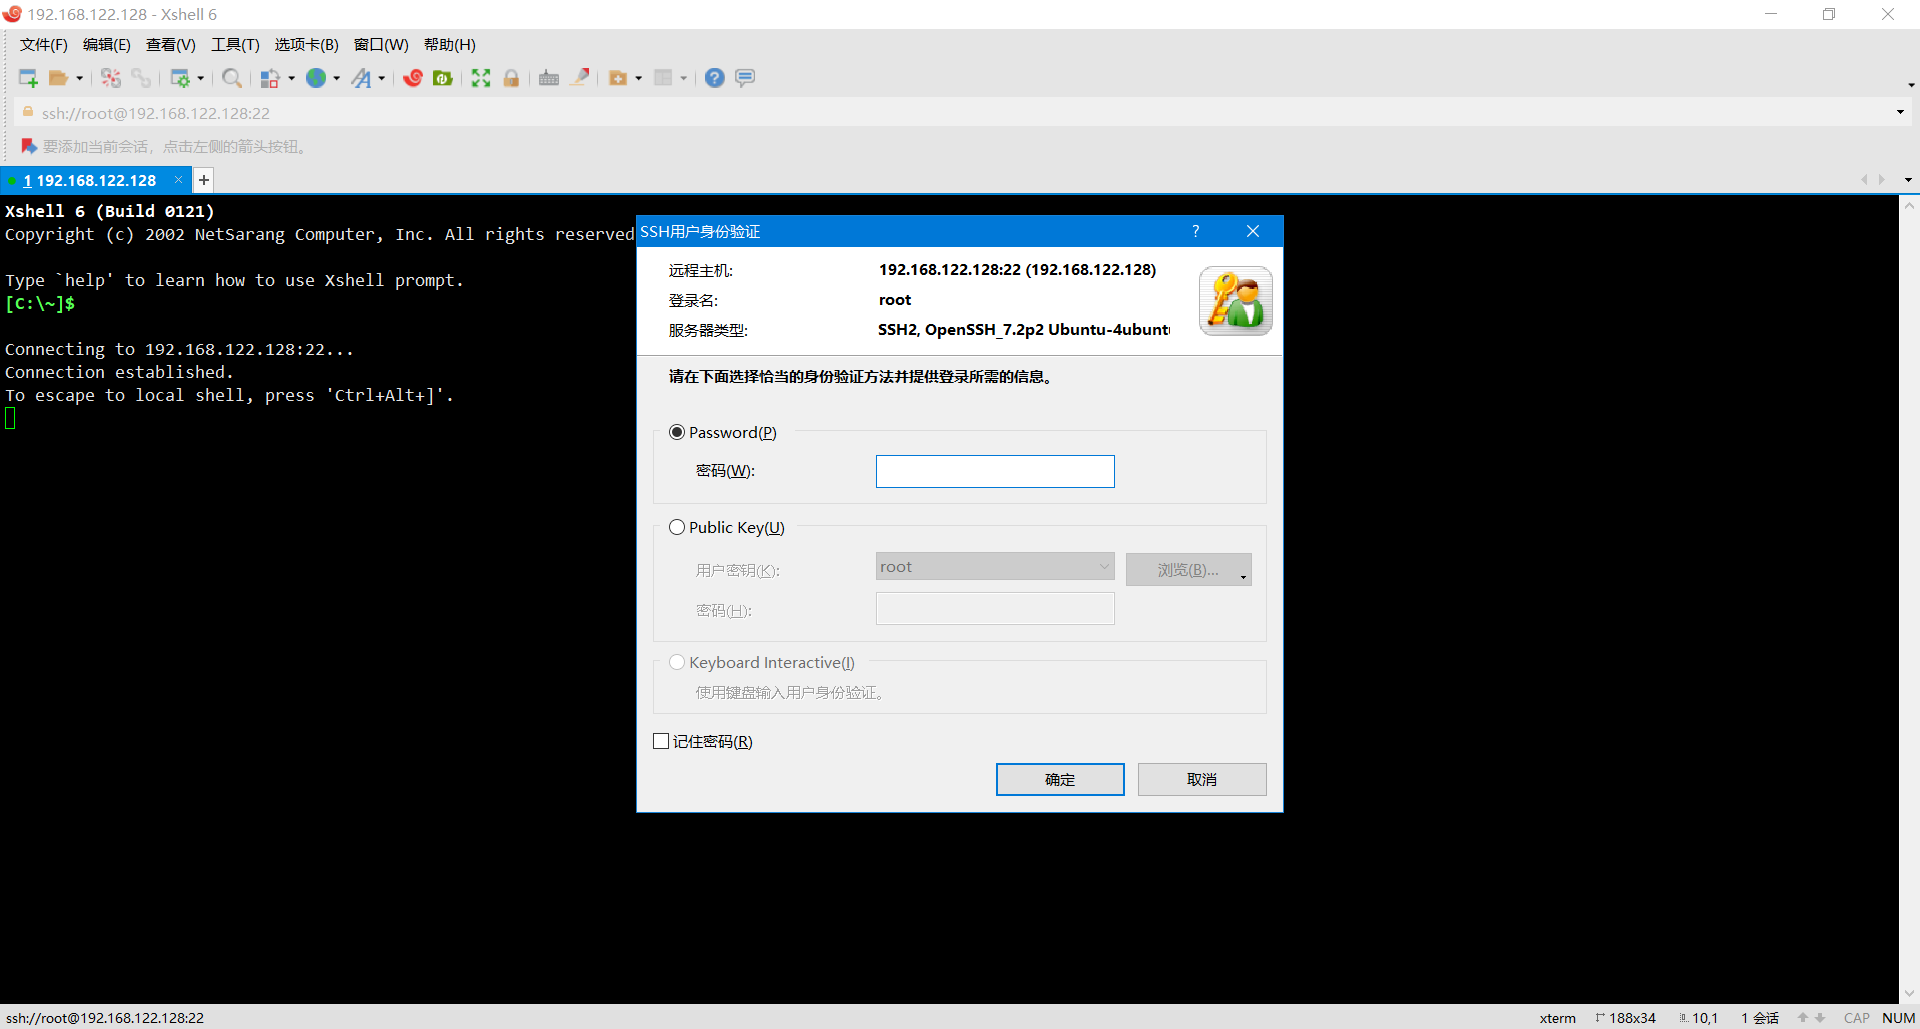Click the add current session flag arrow
Screen dimensions: 1920x1029
point(29,146)
